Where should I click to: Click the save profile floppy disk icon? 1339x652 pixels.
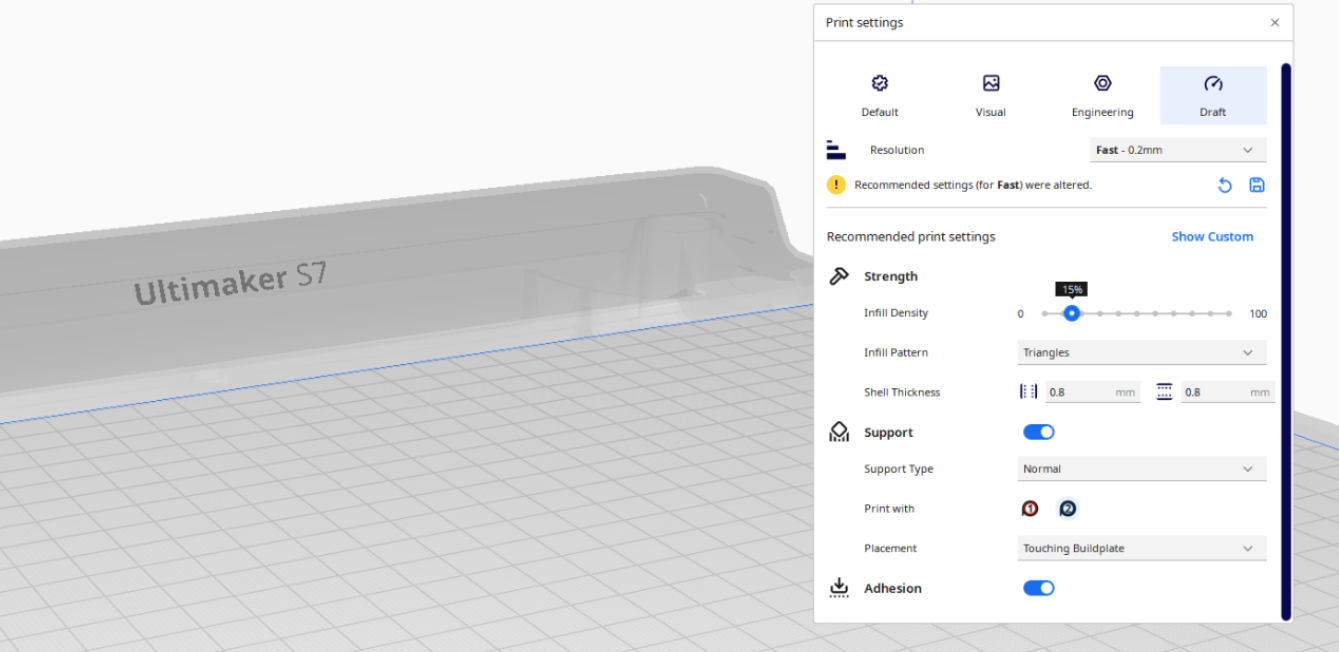(1257, 185)
